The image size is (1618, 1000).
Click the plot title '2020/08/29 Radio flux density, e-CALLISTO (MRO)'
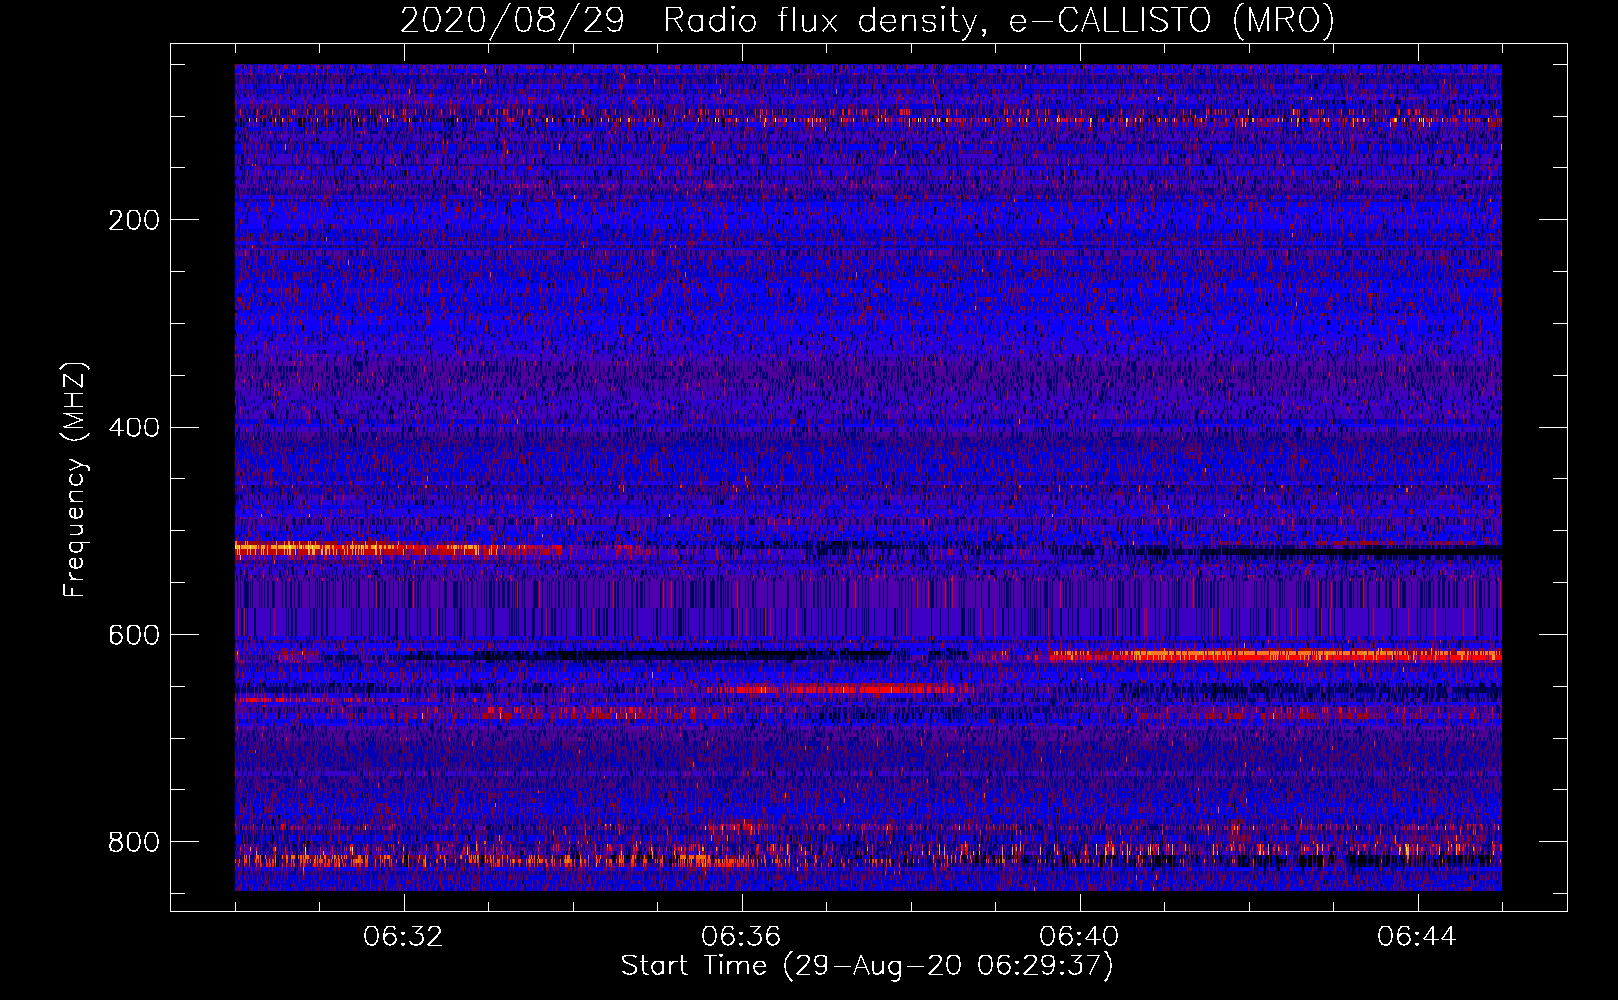tap(867, 20)
